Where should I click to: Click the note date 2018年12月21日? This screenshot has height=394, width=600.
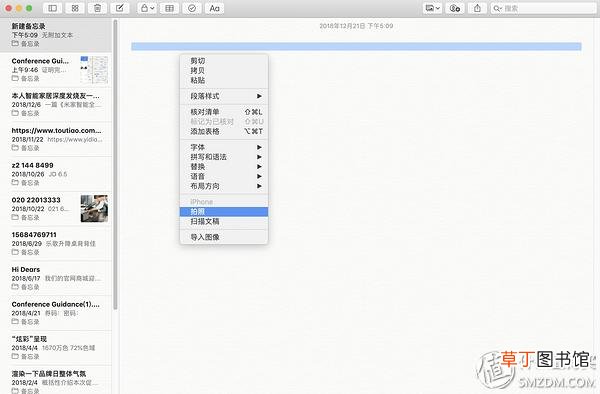356,26
